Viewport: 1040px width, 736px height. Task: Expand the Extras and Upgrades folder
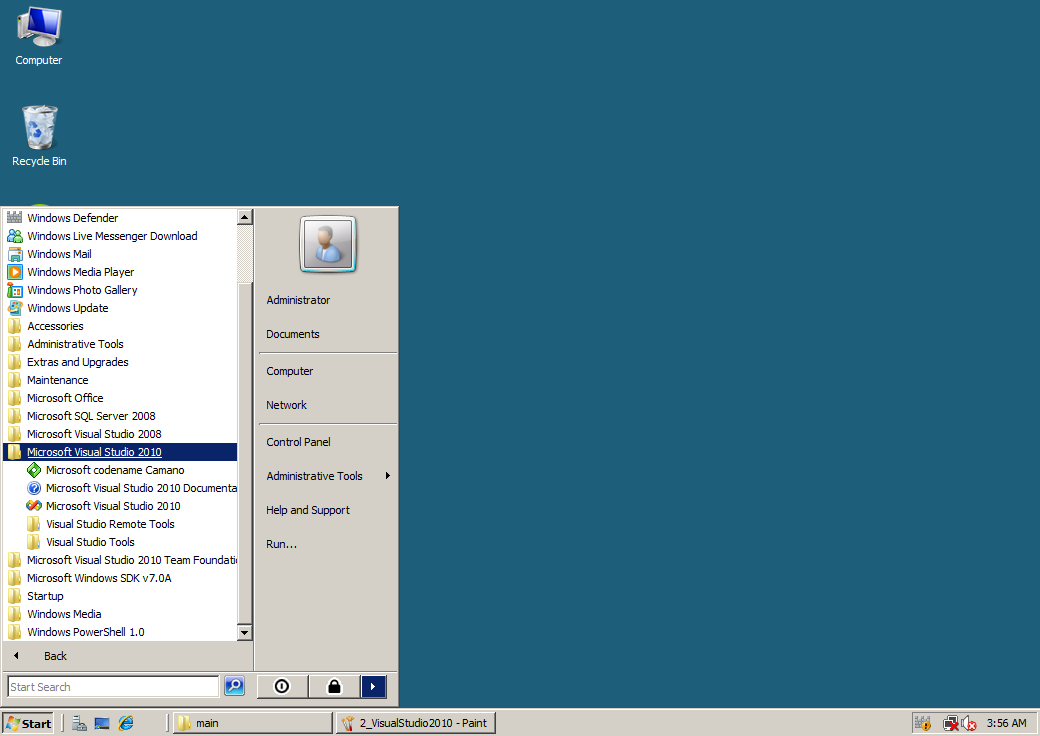tap(120, 362)
